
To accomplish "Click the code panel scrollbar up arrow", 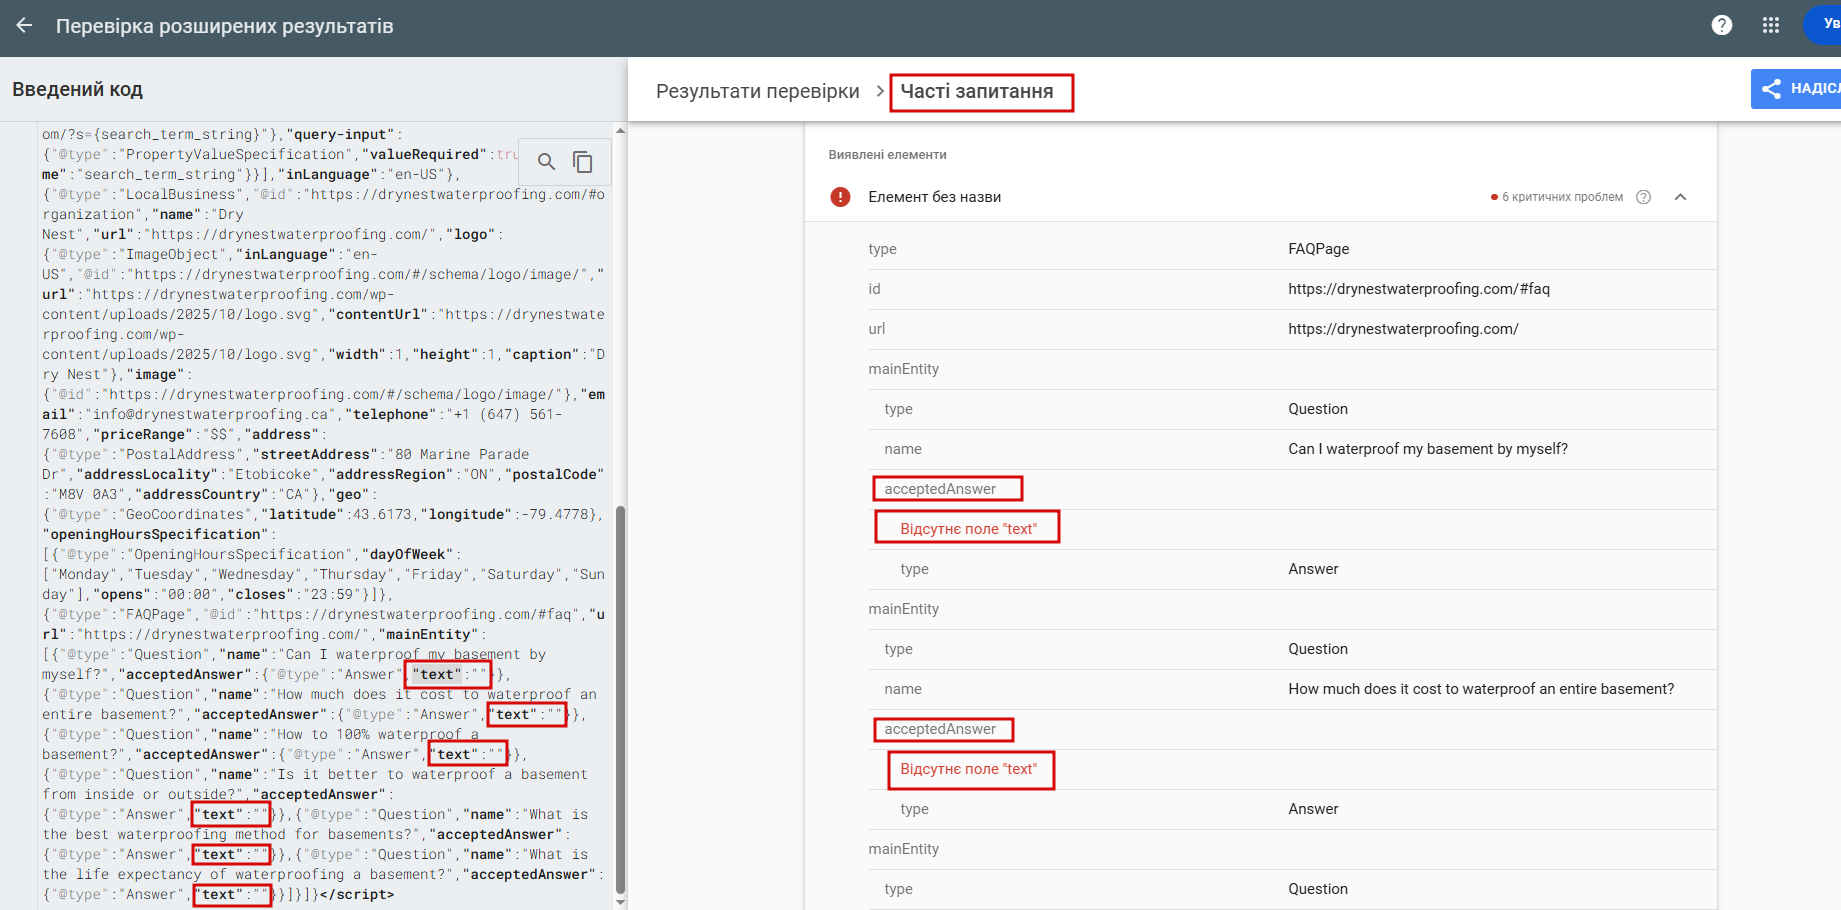I will [620, 131].
